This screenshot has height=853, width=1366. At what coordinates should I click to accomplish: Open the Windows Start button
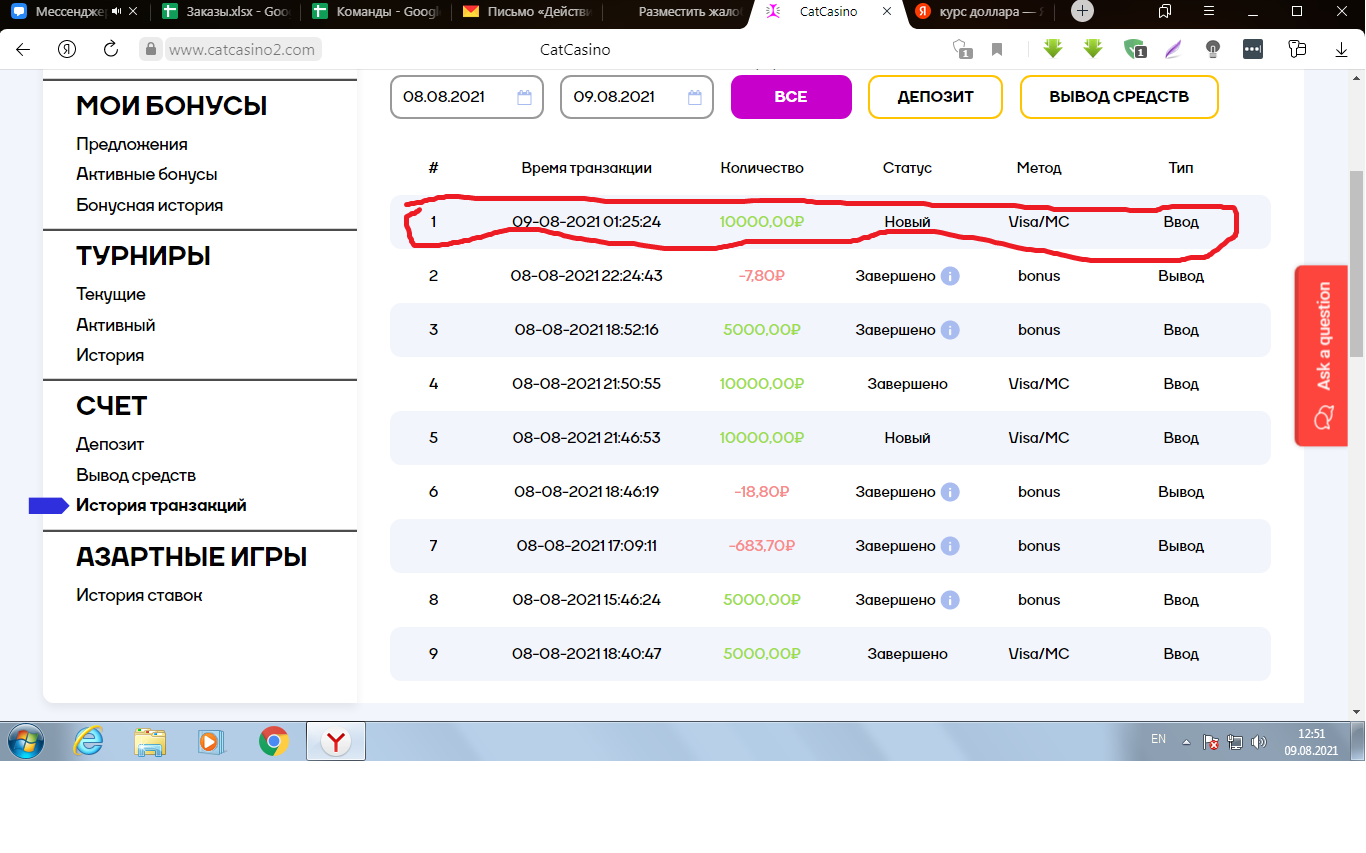point(26,742)
